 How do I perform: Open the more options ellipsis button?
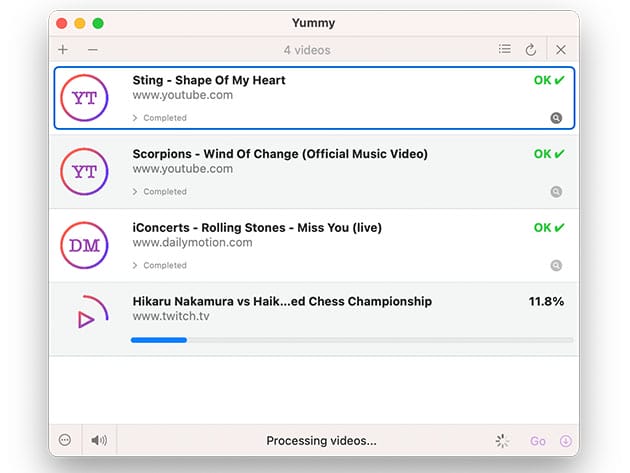(x=65, y=440)
